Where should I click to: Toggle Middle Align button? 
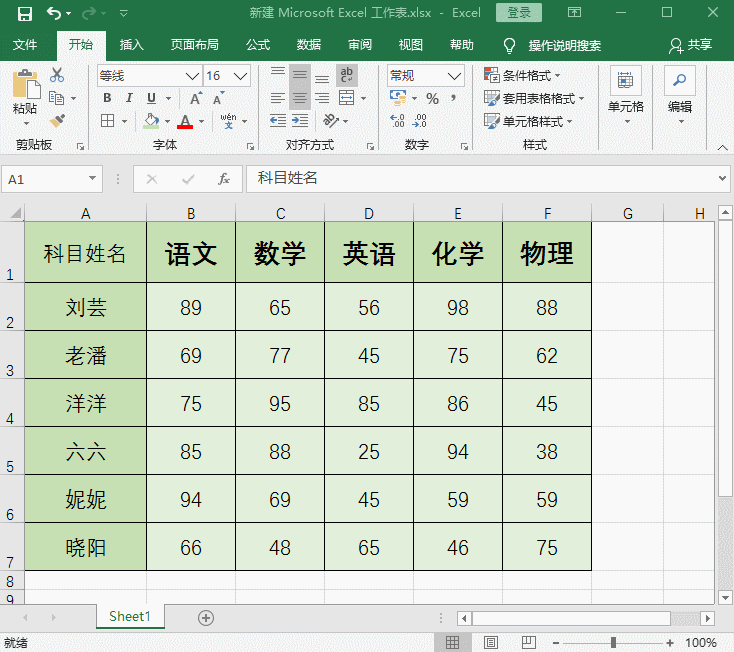300,75
